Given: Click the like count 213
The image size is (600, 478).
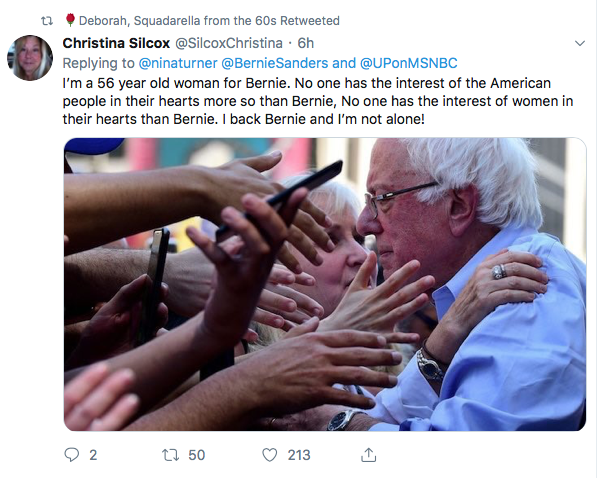Looking at the screenshot, I should (x=299, y=455).
